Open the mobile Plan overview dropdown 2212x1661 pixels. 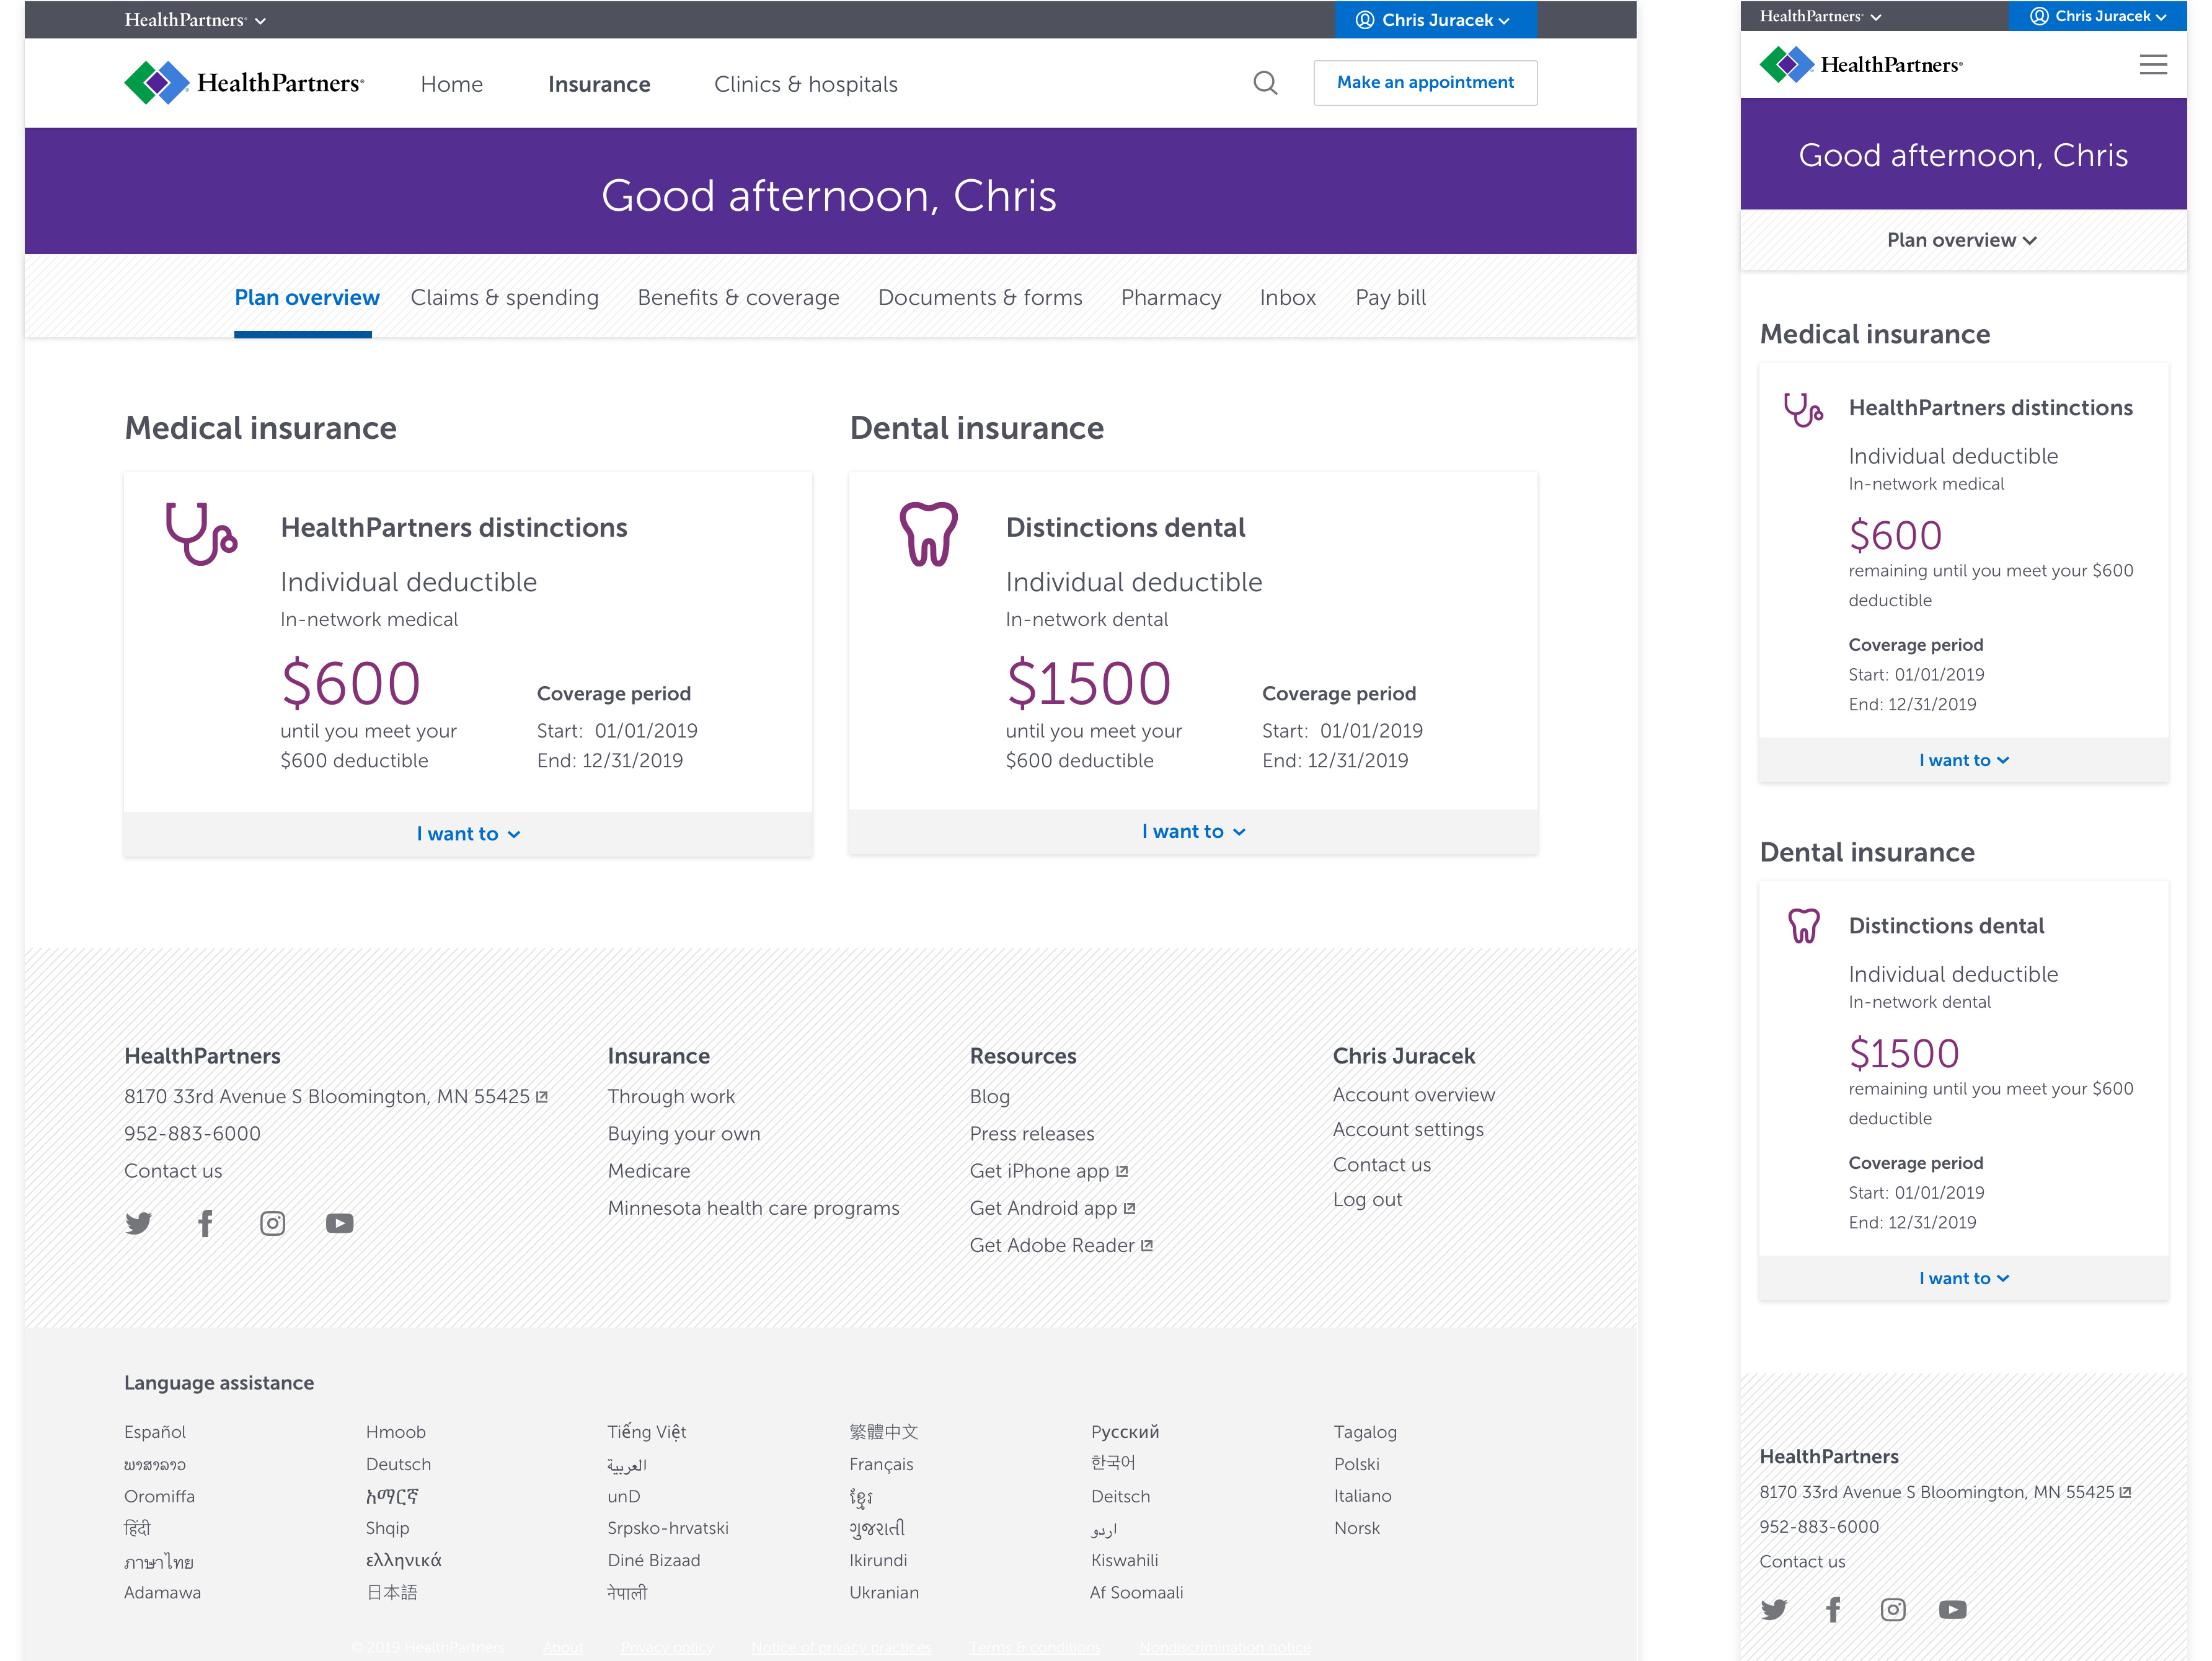[x=1961, y=240]
